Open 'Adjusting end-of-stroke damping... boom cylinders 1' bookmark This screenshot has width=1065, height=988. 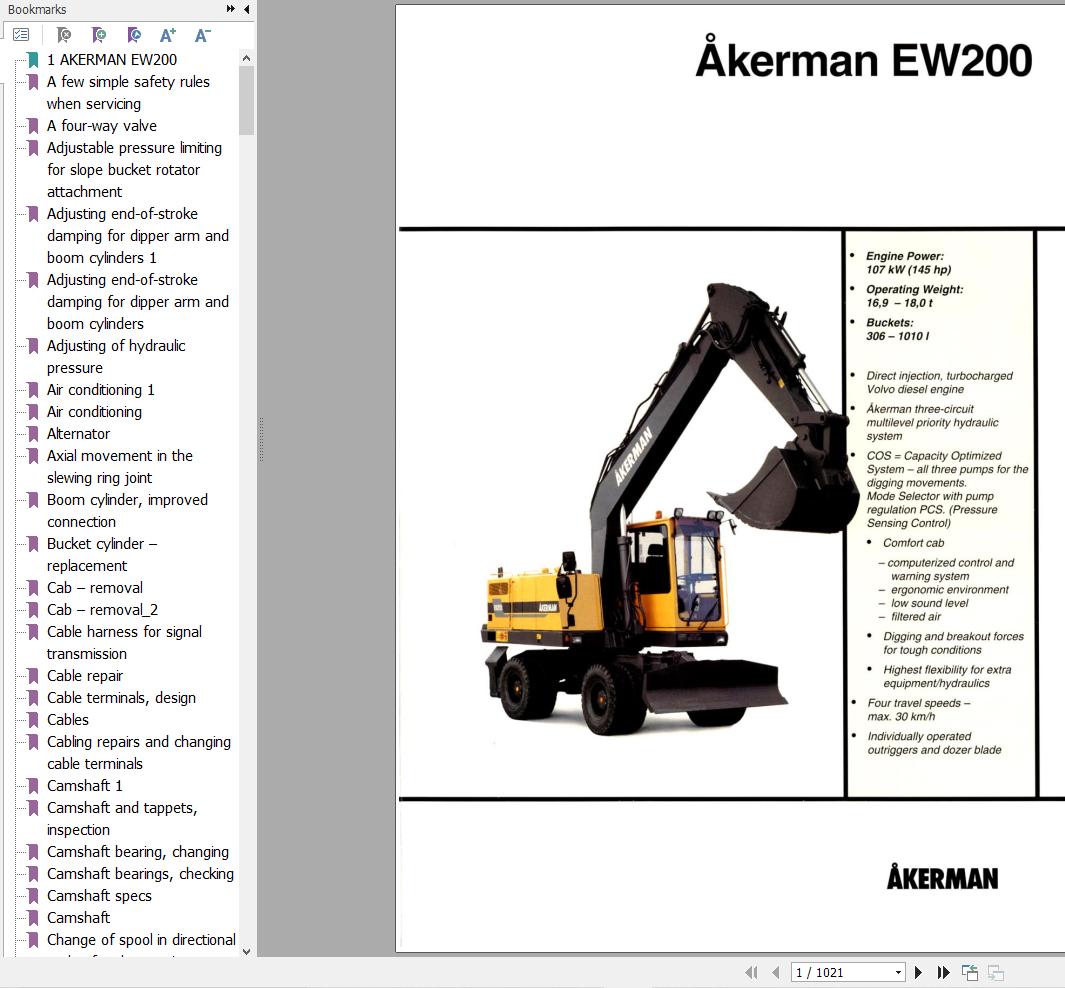[137, 236]
